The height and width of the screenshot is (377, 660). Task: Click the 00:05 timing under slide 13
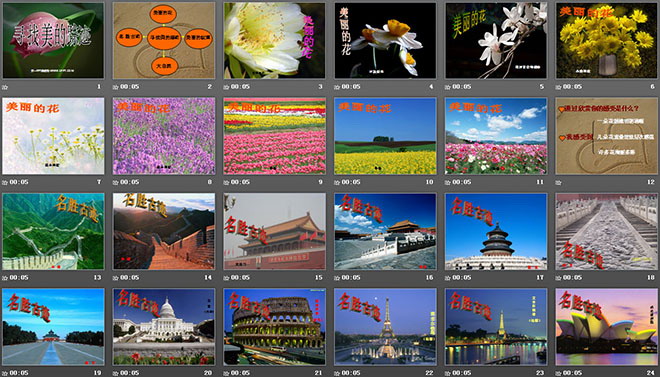click(x=19, y=278)
